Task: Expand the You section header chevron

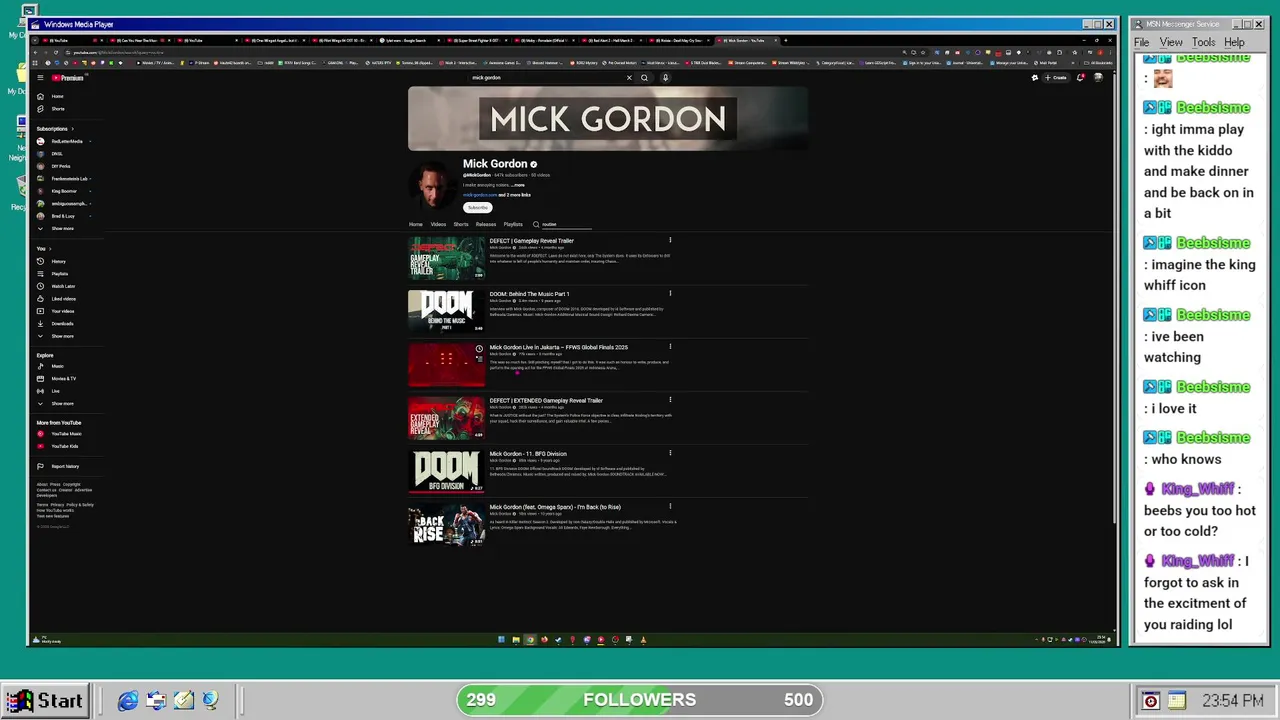Action: [x=49, y=249]
